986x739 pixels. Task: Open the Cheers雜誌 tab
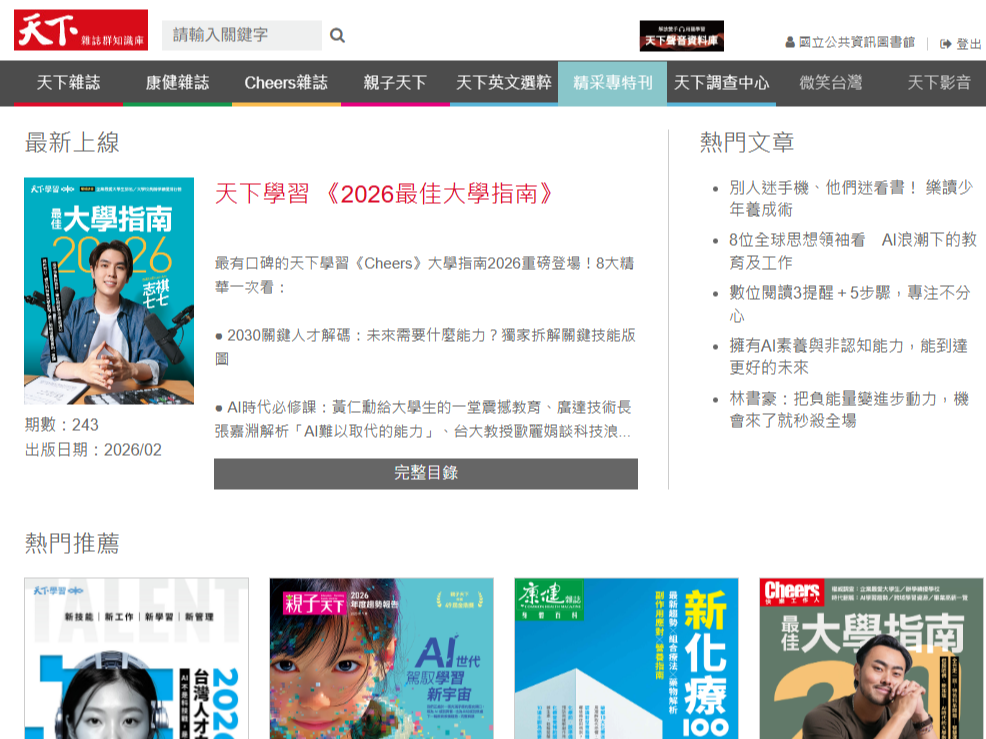[x=286, y=82]
